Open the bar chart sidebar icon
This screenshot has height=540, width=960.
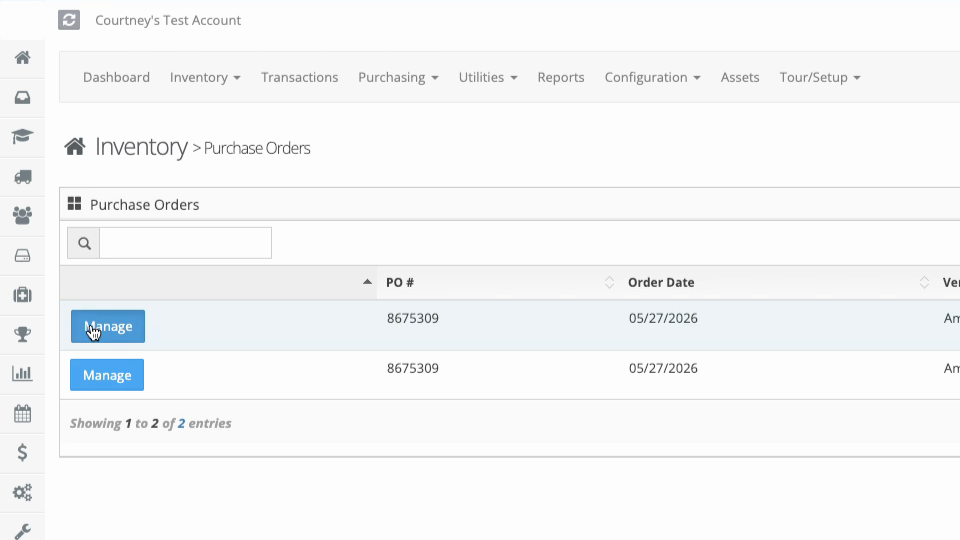23,373
